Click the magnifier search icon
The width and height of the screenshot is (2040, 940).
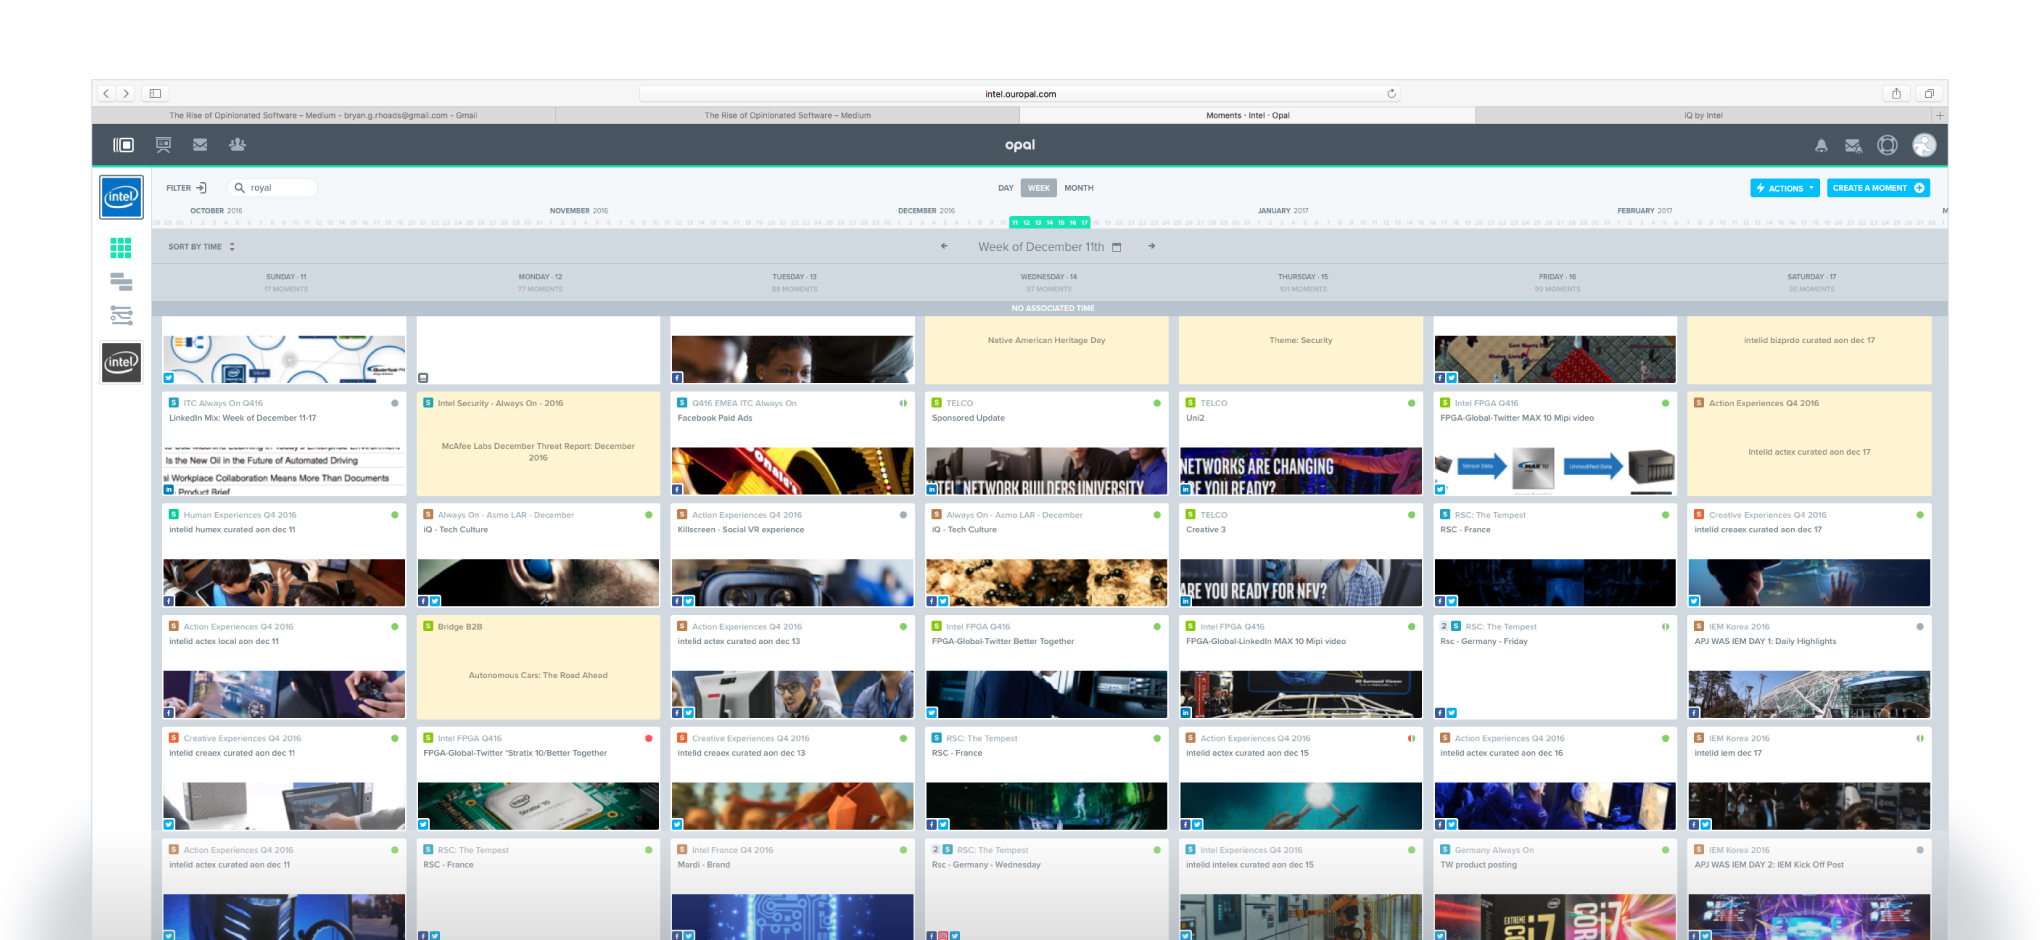click(239, 188)
